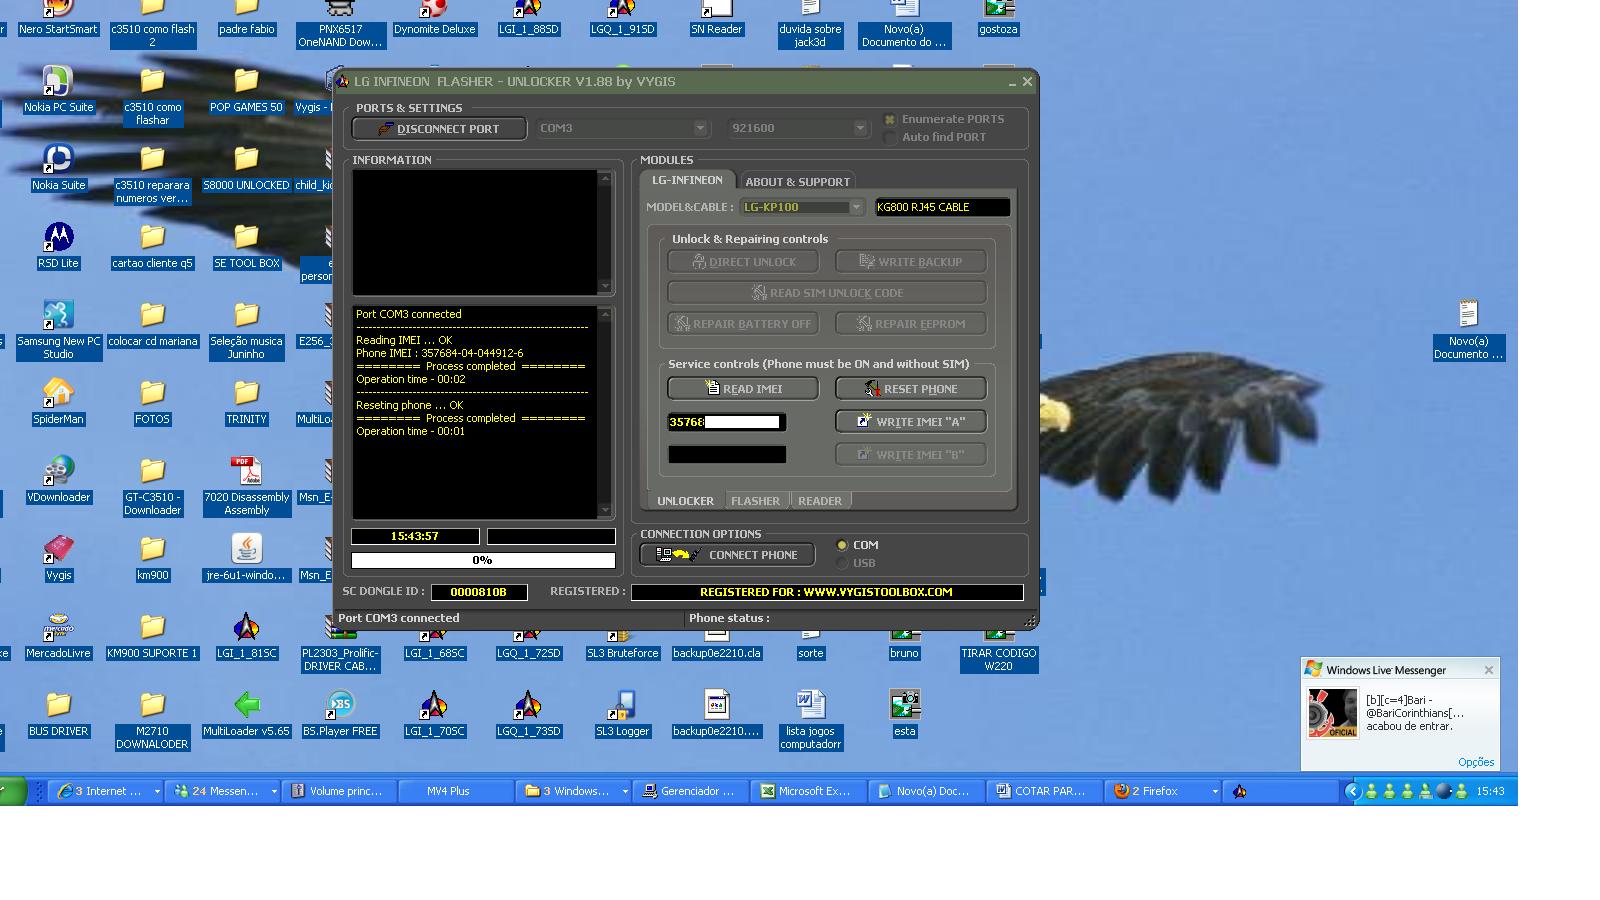The width and height of the screenshot is (1600, 900).
Task: Select COM connection radio button
Action: coord(842,545)
